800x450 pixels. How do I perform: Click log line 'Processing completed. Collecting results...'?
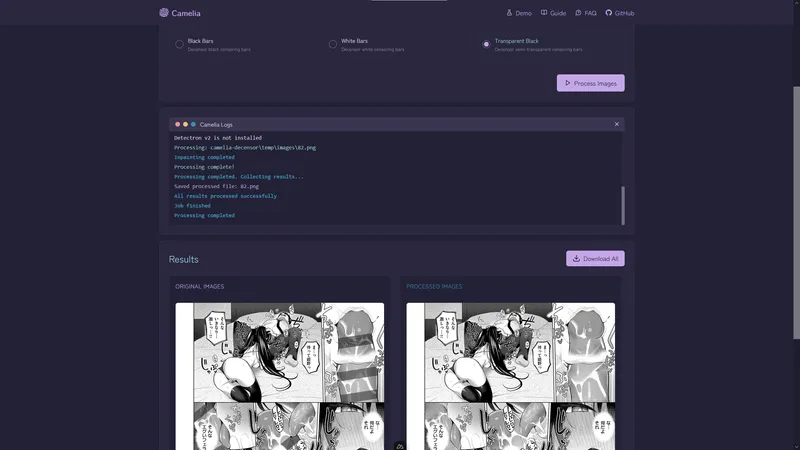(x=238, y=177)
